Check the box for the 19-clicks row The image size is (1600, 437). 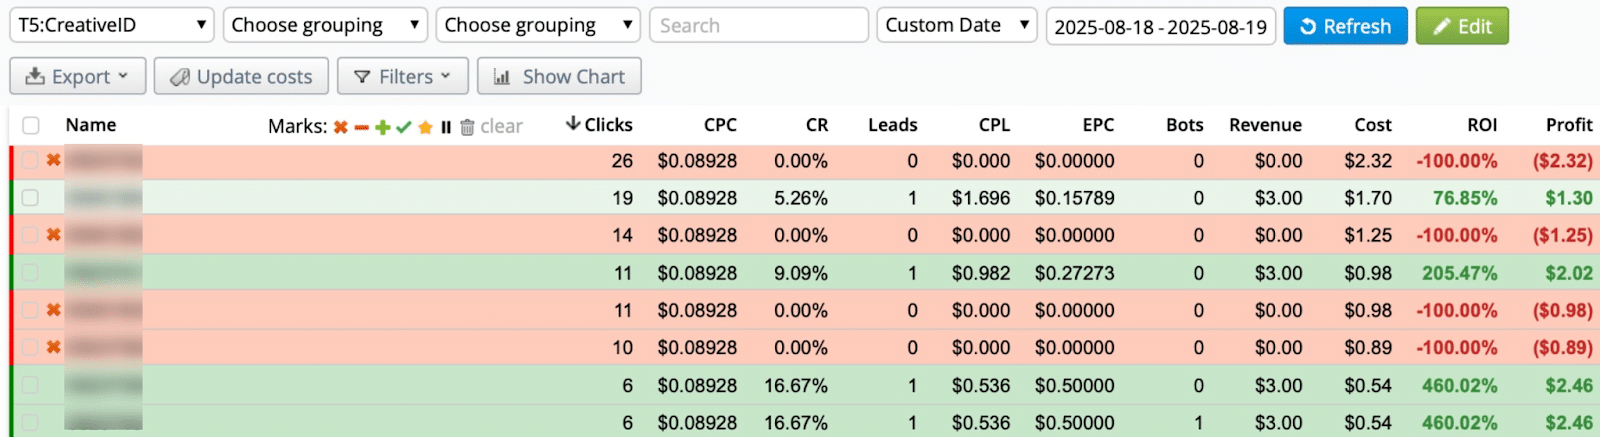tap(31, 198)
